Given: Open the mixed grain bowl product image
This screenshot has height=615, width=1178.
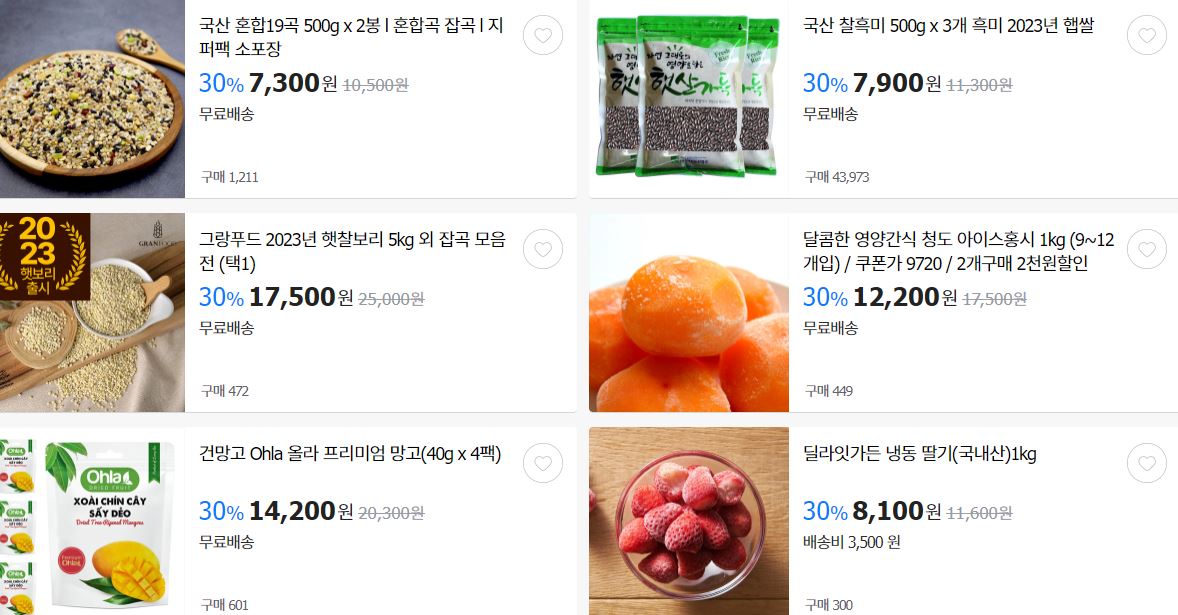Looking at the screenshot, I should 92,98.
